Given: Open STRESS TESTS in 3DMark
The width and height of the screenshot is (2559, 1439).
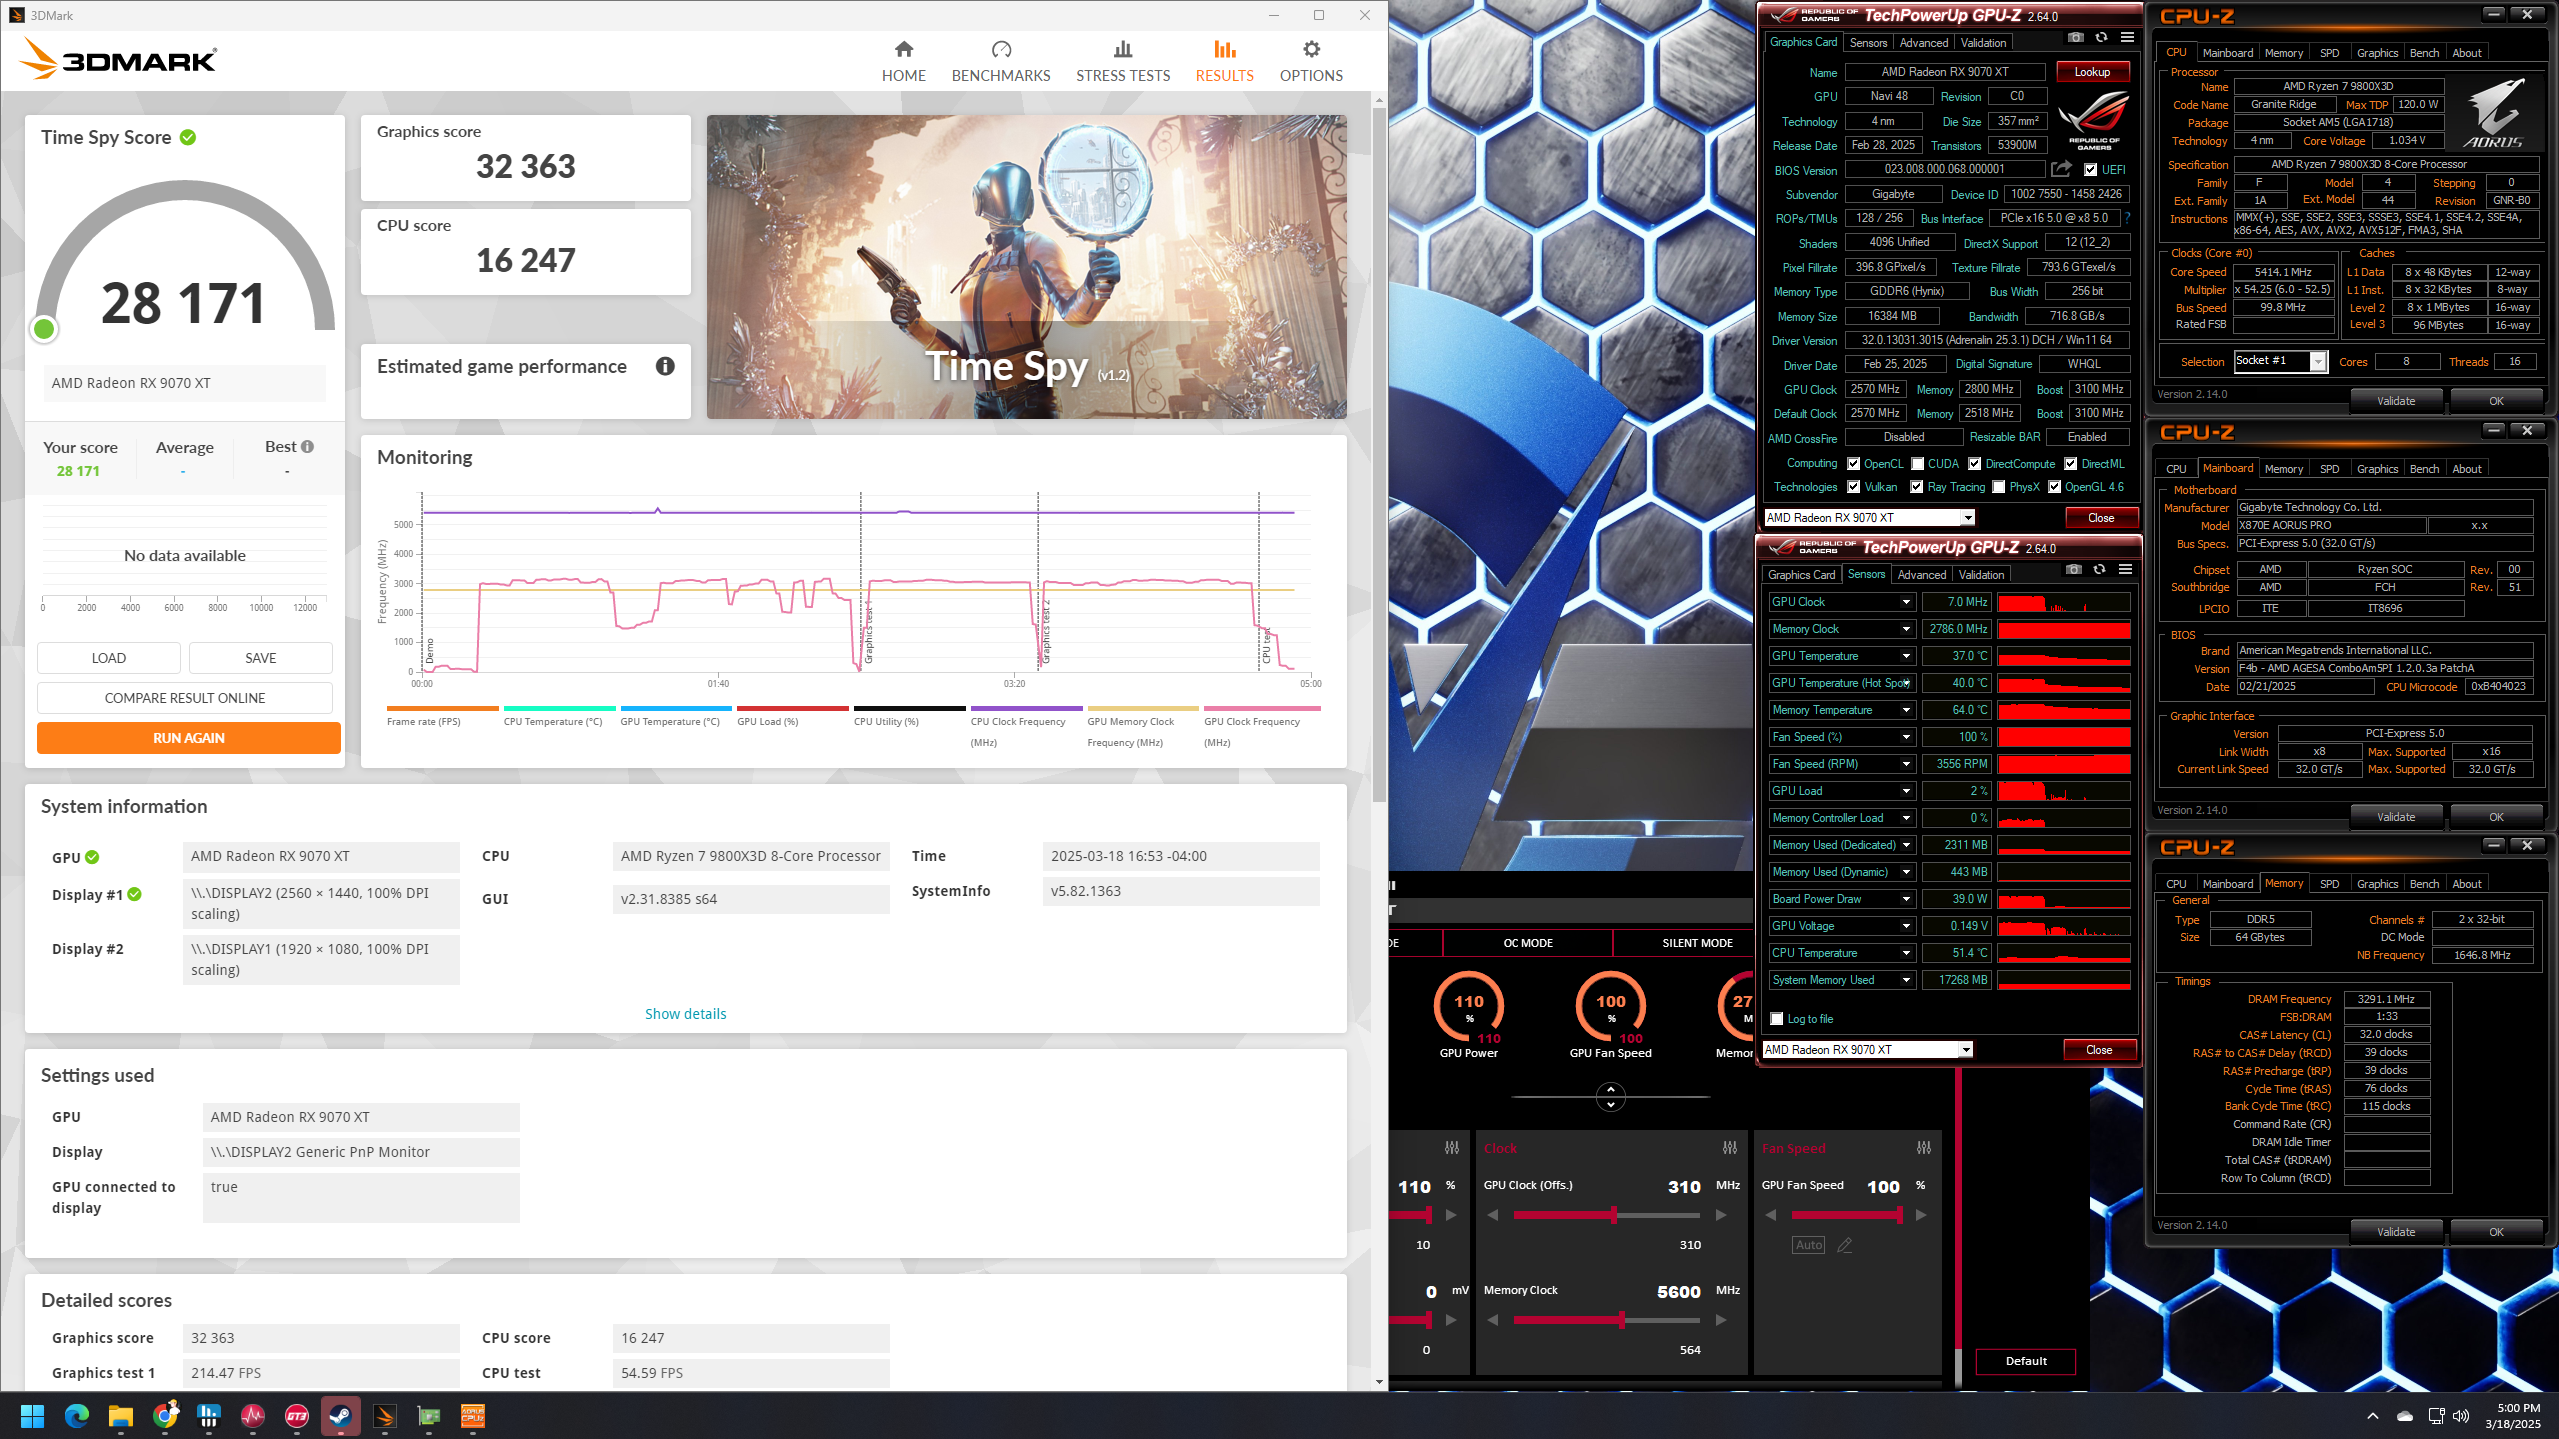Looking at the screenshot, I should 1122,61.
